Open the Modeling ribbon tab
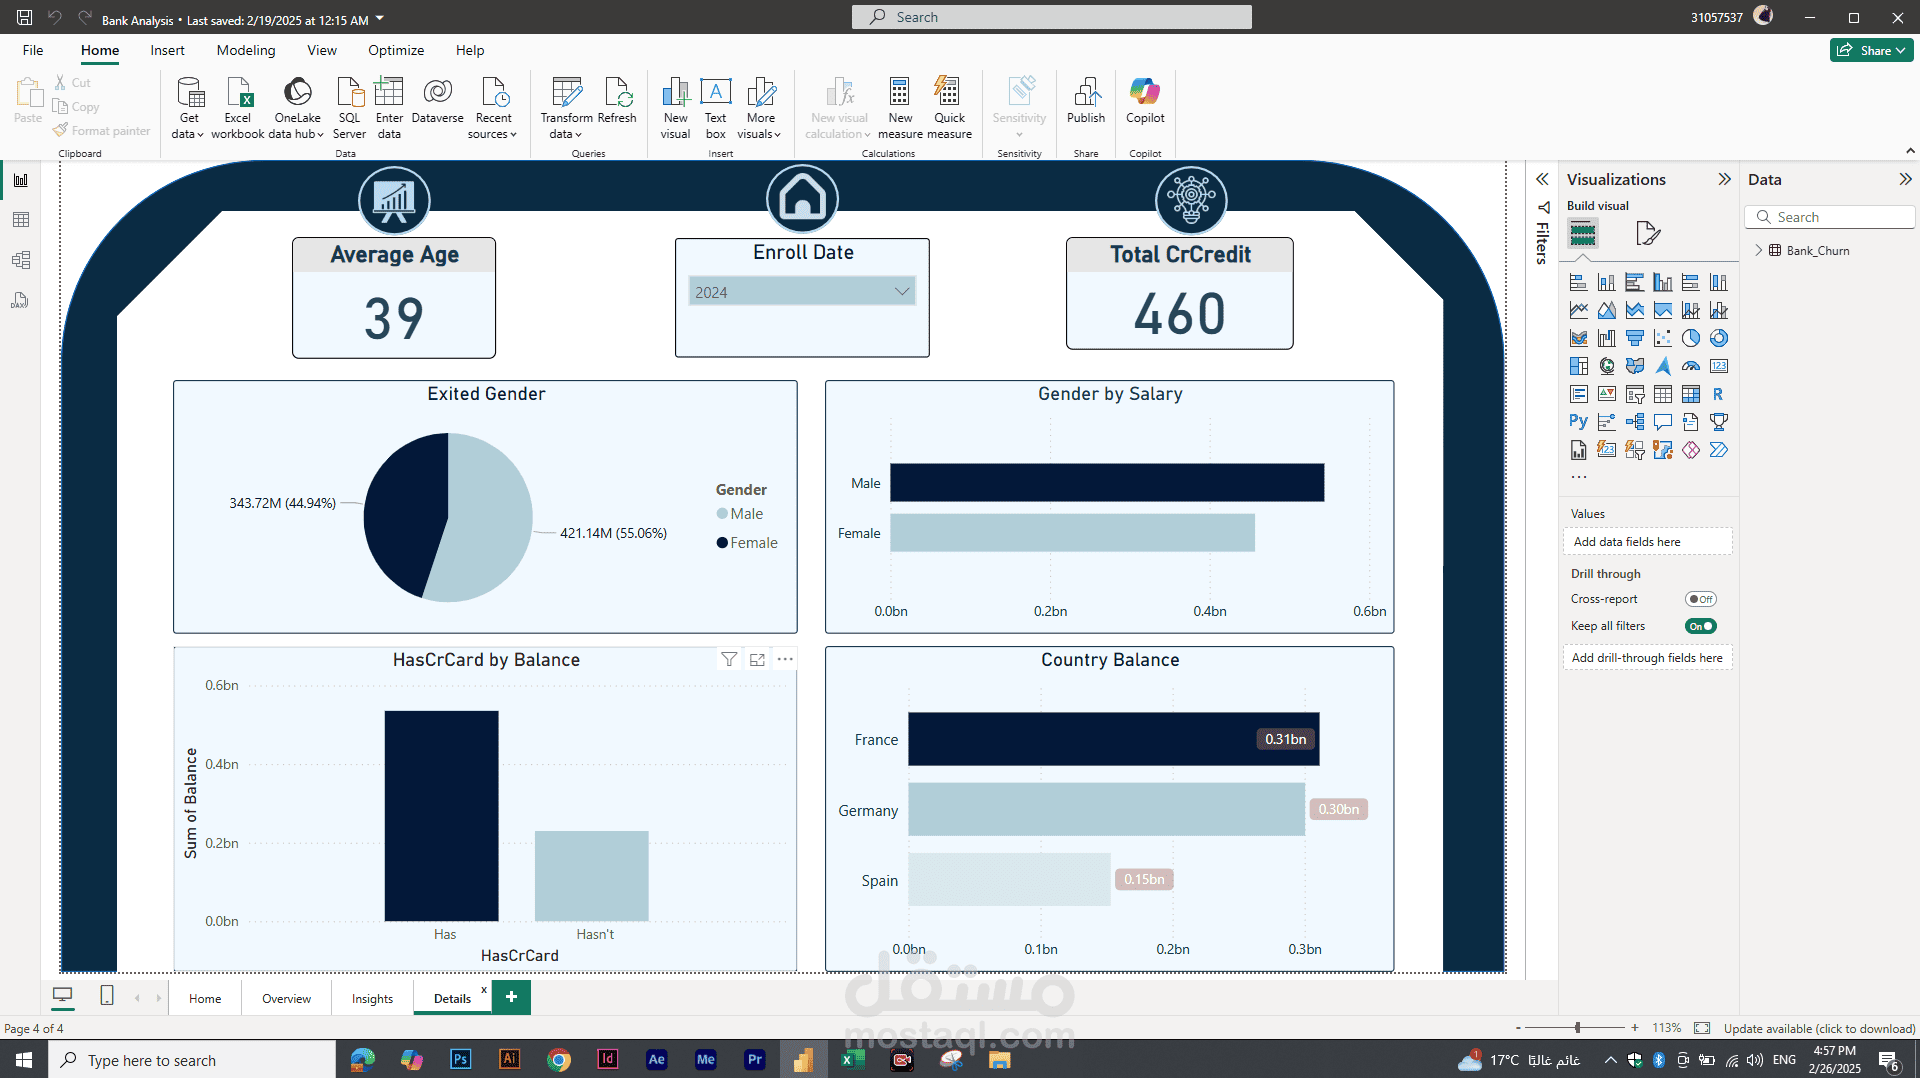This screenshot has width=1920, height=1078. click(245, 50)
